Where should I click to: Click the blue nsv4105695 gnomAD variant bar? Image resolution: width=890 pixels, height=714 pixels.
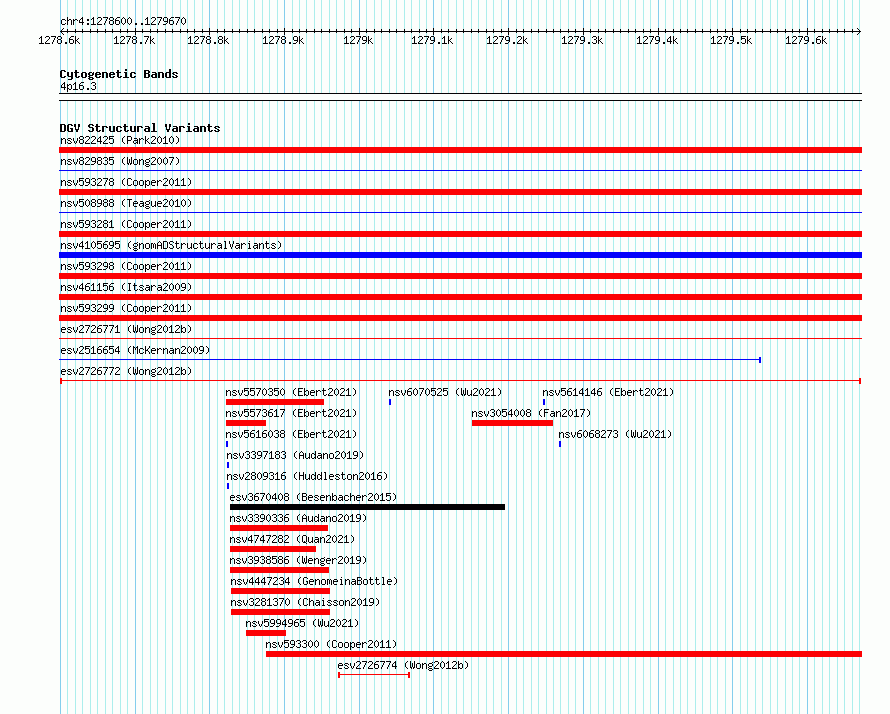coord(460,255)
